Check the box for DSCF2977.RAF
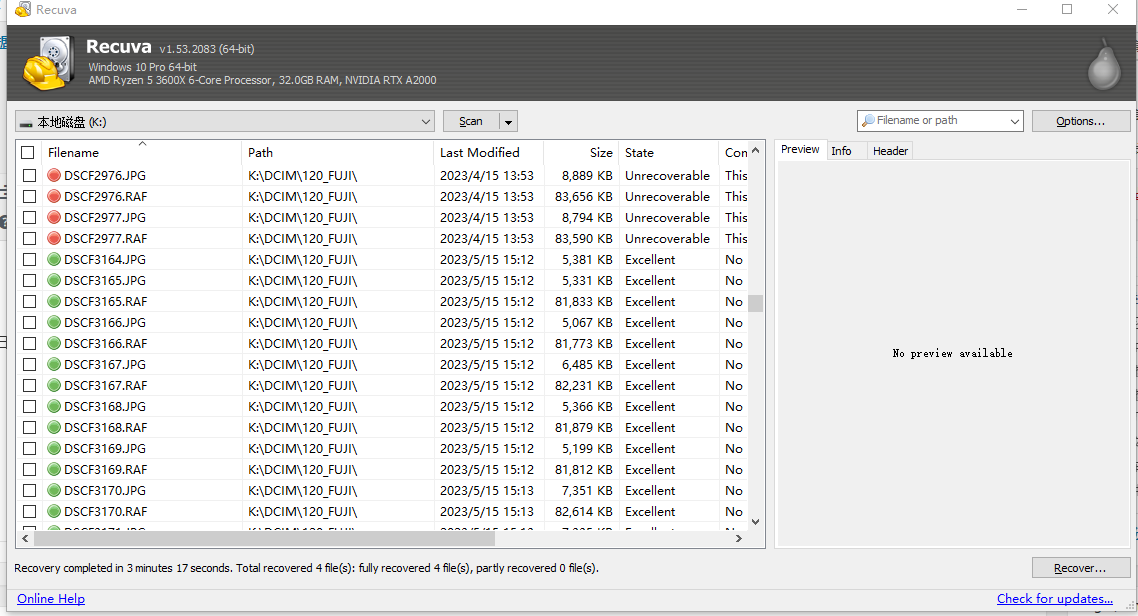The width and height of the screenshot is (1138, 616). pos(29,238)
